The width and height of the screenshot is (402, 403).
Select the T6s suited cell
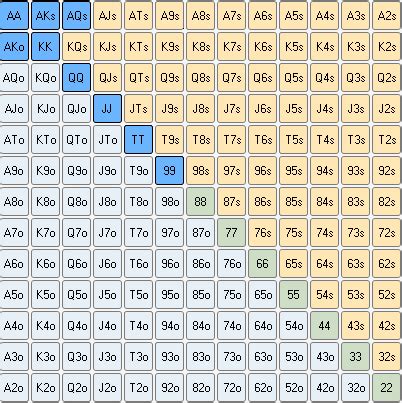coord(262,139)
